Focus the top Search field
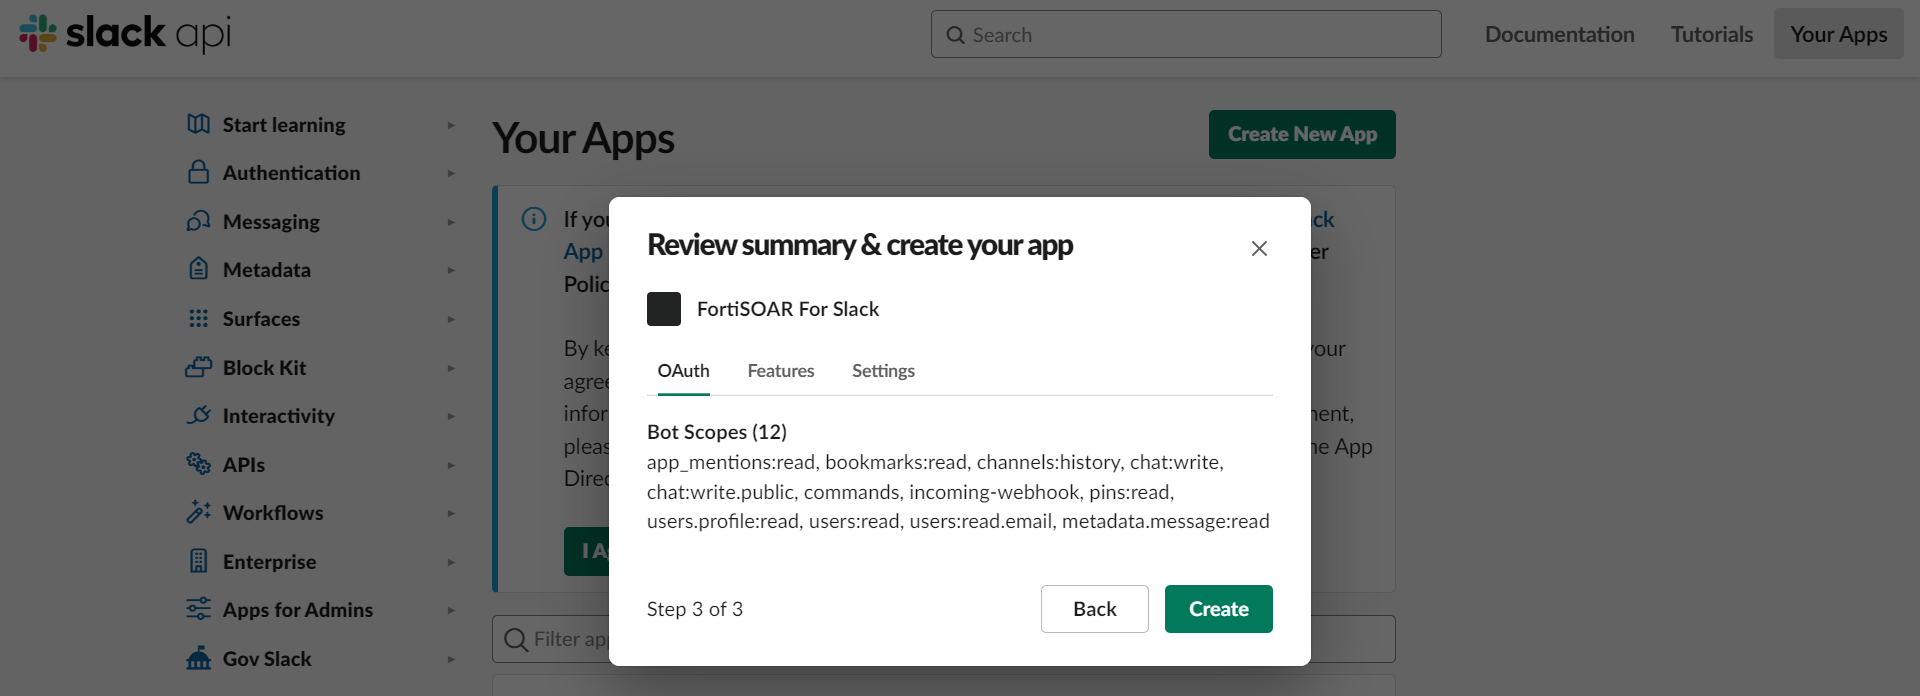 [1186, 34]
